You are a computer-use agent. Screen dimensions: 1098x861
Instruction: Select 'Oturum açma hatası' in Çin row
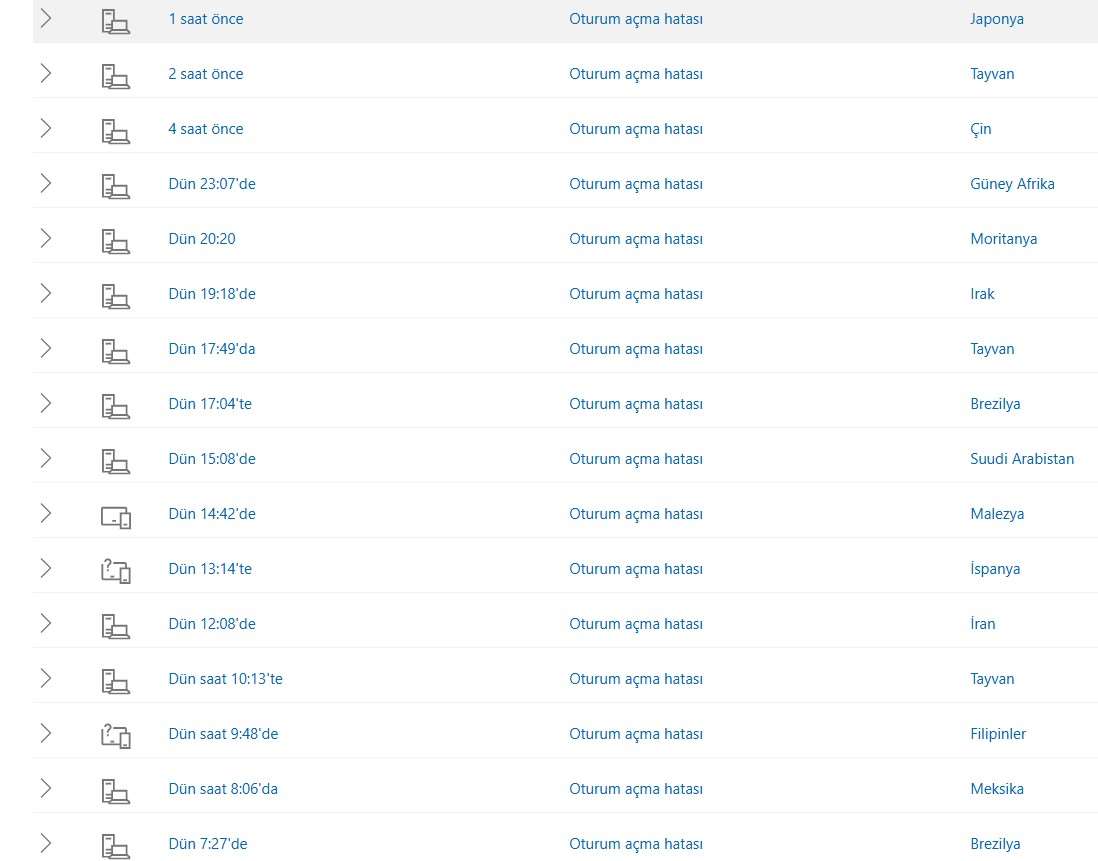pos(636,129)
